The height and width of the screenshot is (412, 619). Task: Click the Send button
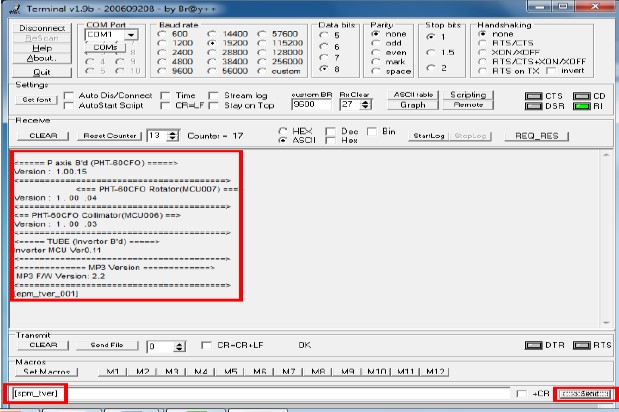tap(585, 393)
